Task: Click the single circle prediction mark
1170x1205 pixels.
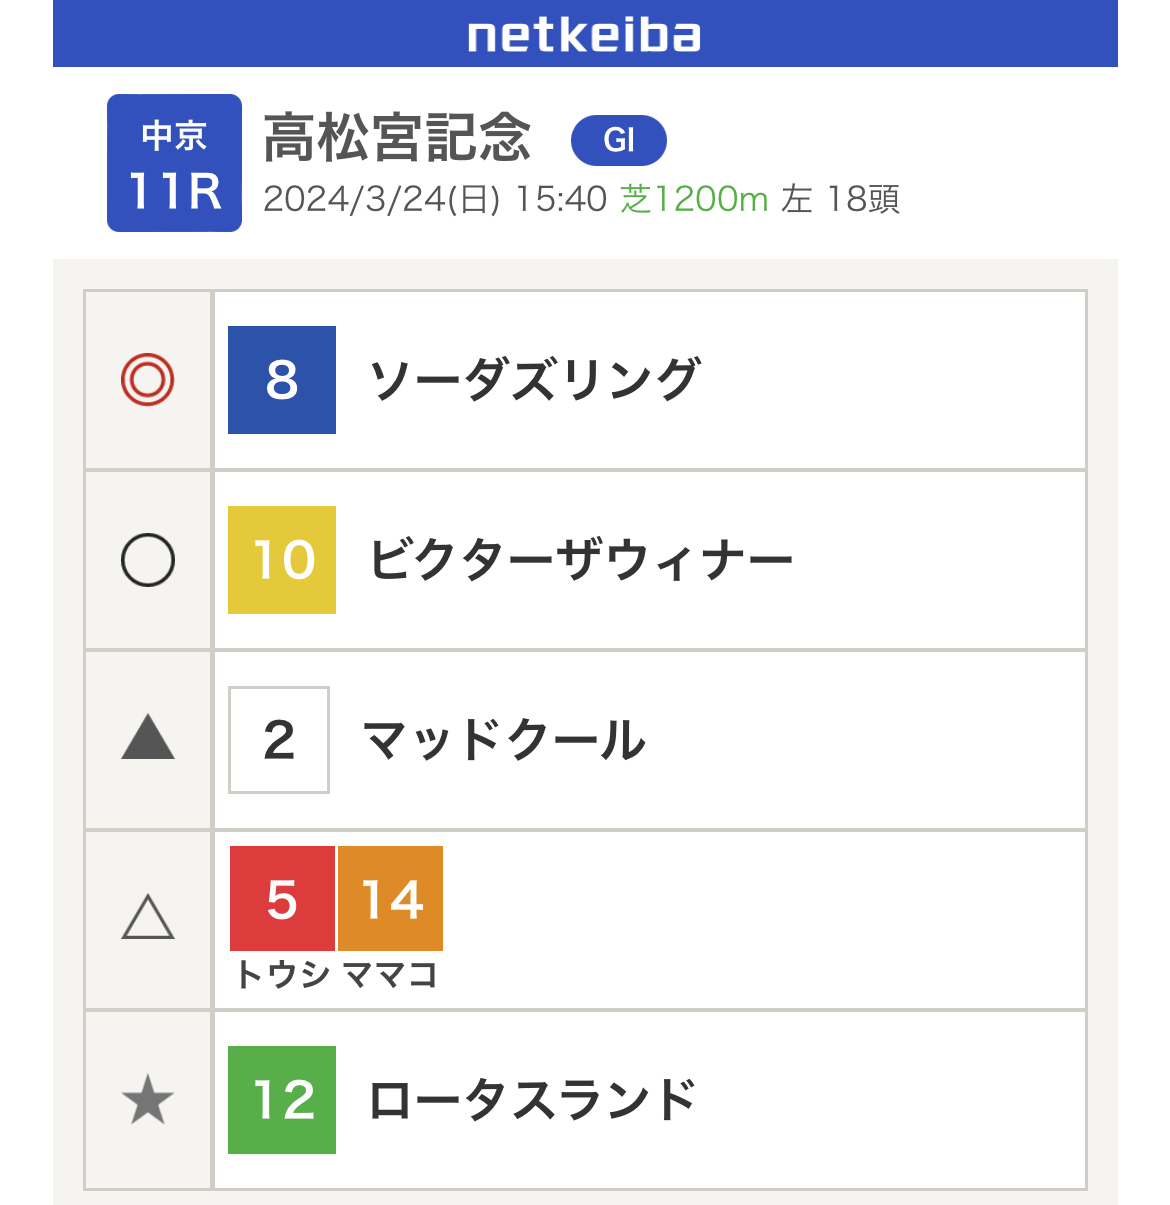Action: point(148,560)
